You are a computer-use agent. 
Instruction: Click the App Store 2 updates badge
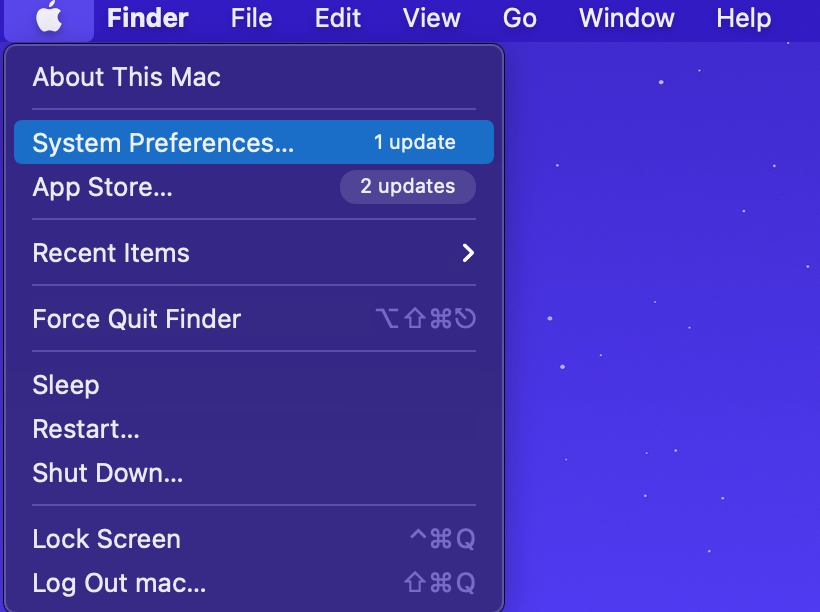tap(407, 186)
